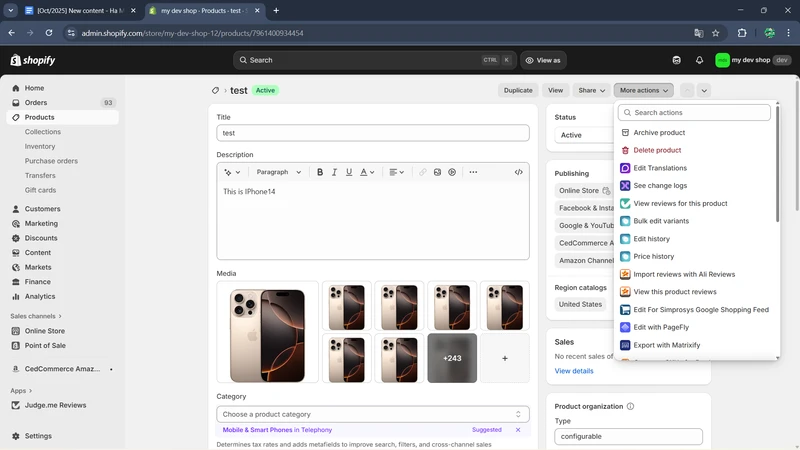This screenshot has height=450, width=800.
Task: Open Analytics section
Action: click(62, 296)
